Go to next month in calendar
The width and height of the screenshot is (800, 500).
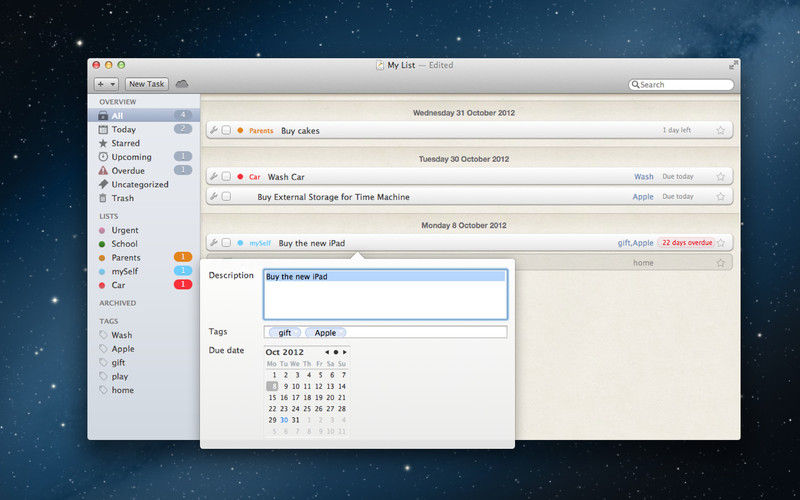point(345,352)
